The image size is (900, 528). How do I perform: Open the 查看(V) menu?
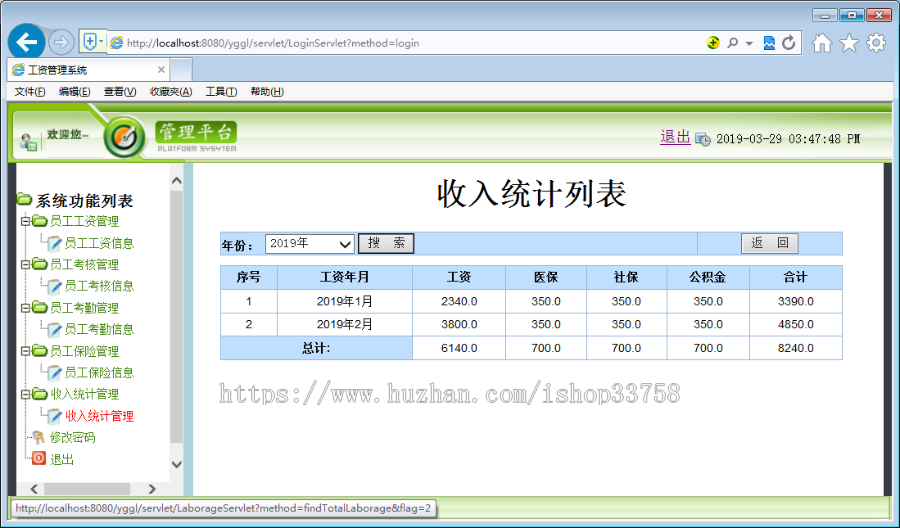click(x=119, y=92)
